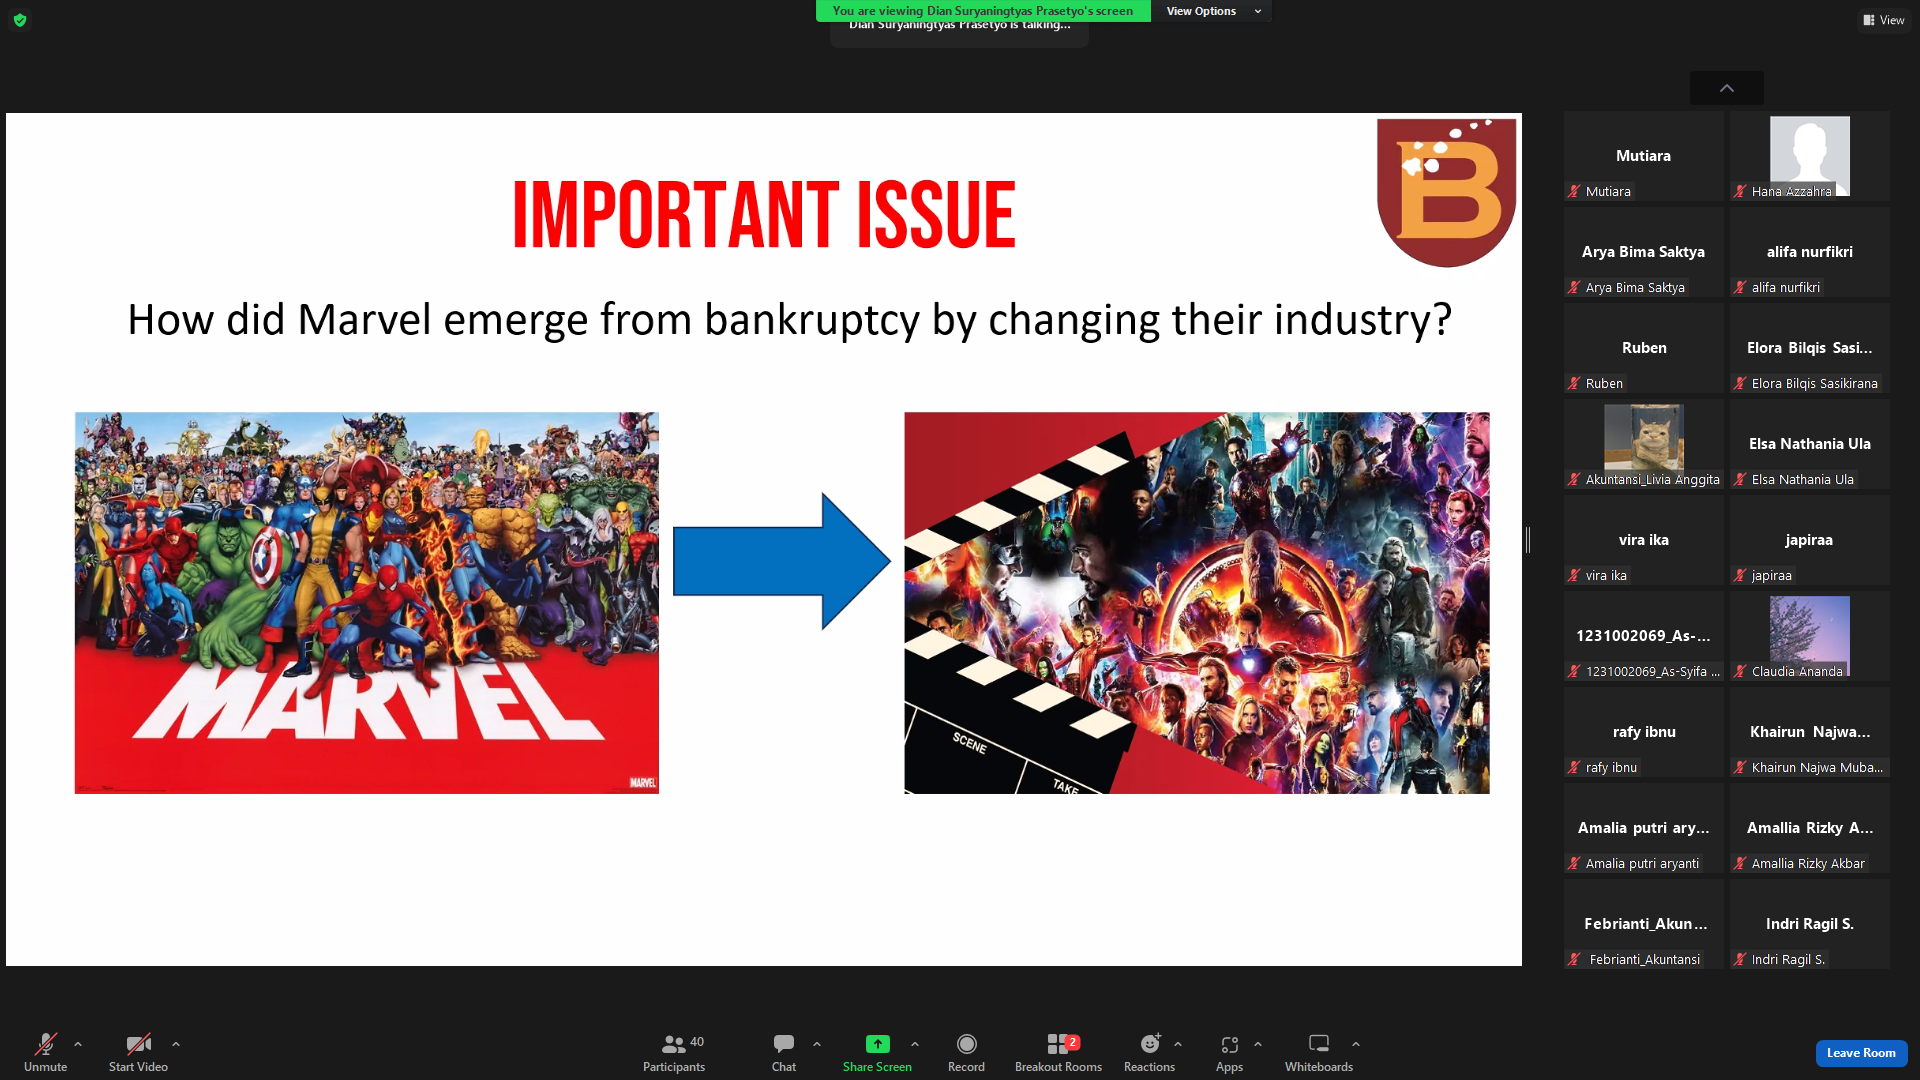The width and height of the screenshot is (1920, 1080).
Task: Open Zoom Apps
Action: (1229, 1052)
